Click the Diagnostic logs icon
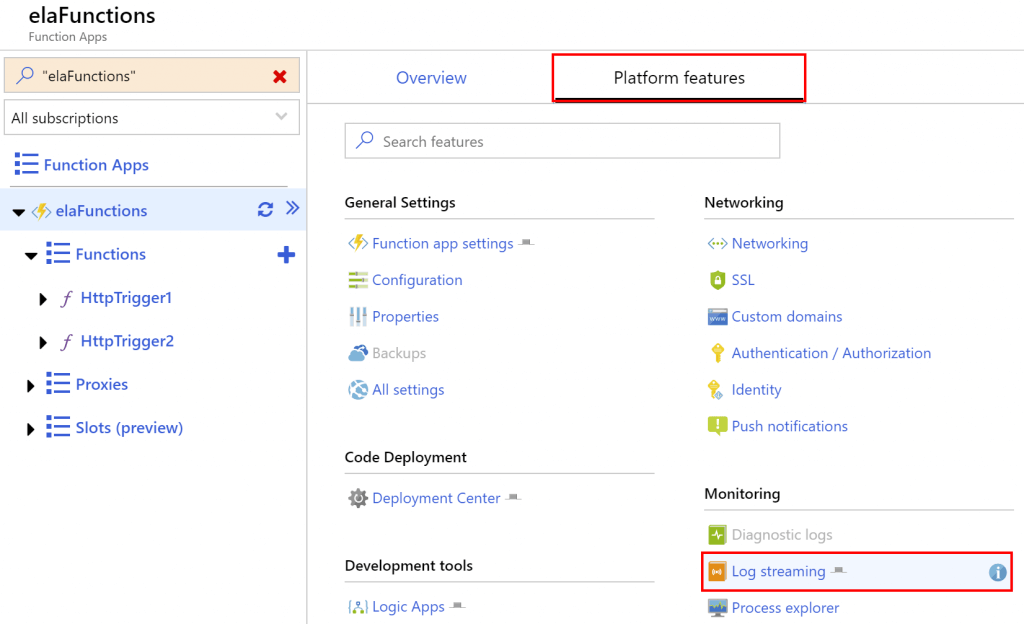Screen dimensions: 1024x624 point(717,535)
